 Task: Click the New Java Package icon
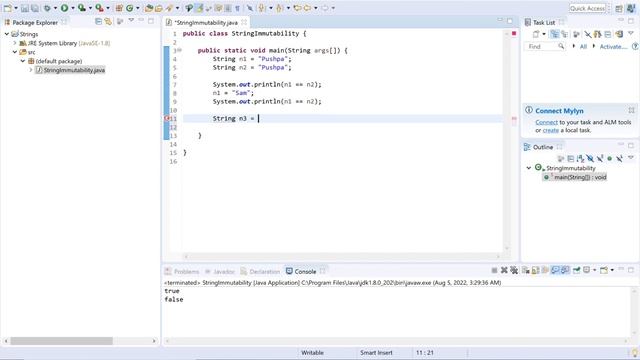[x=119, y=8]
